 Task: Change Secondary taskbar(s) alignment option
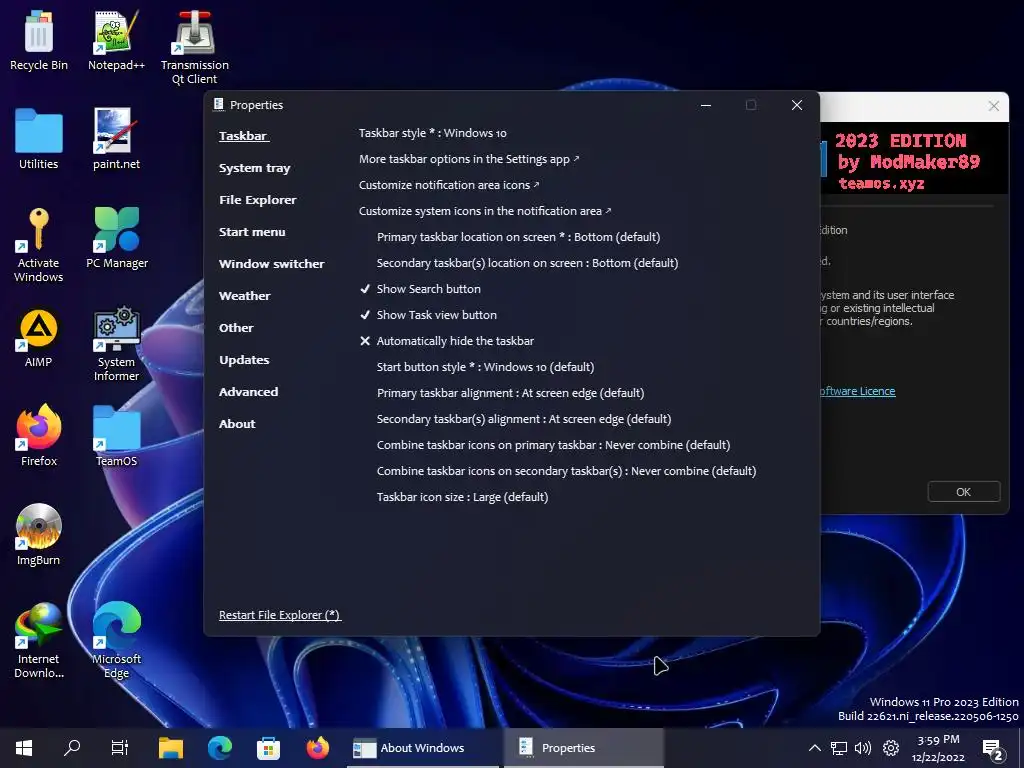(x=524, y=419)
